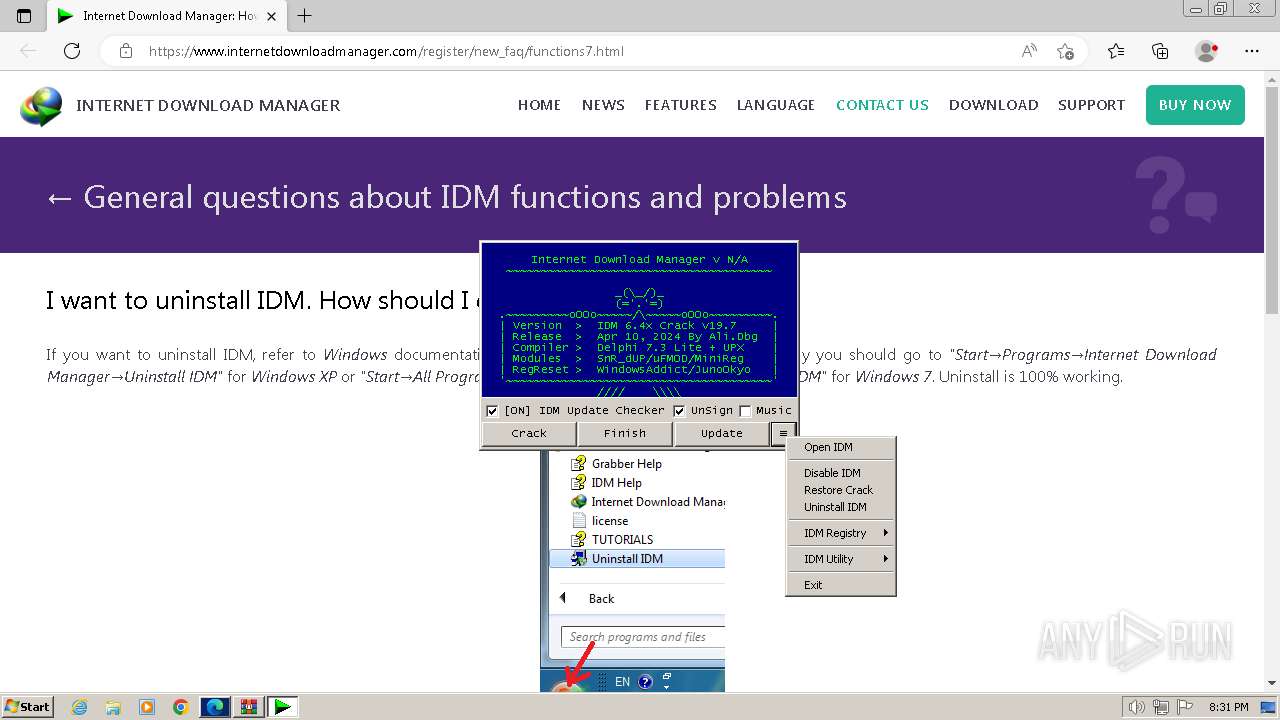The height and width of the screenshot is (720, 1280).
Task: Refresh the current page
Action: [x=72, y=51]
